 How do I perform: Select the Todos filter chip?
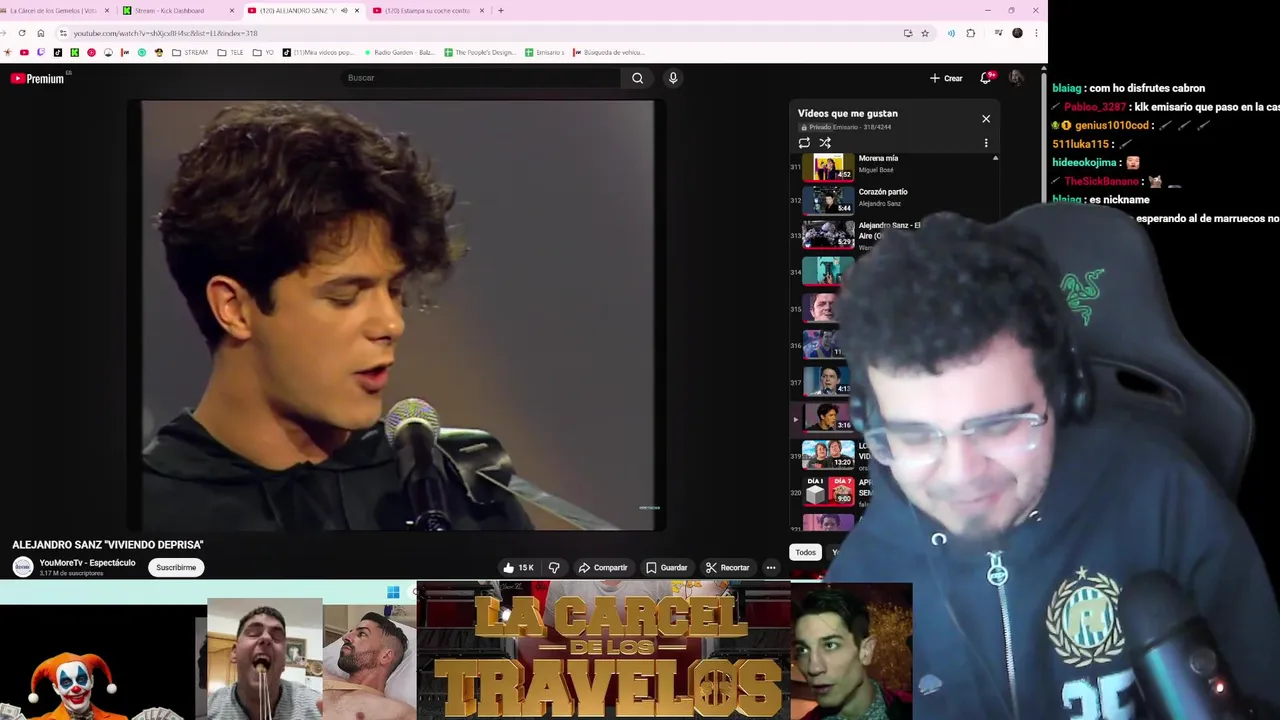[x=805, y=552]
